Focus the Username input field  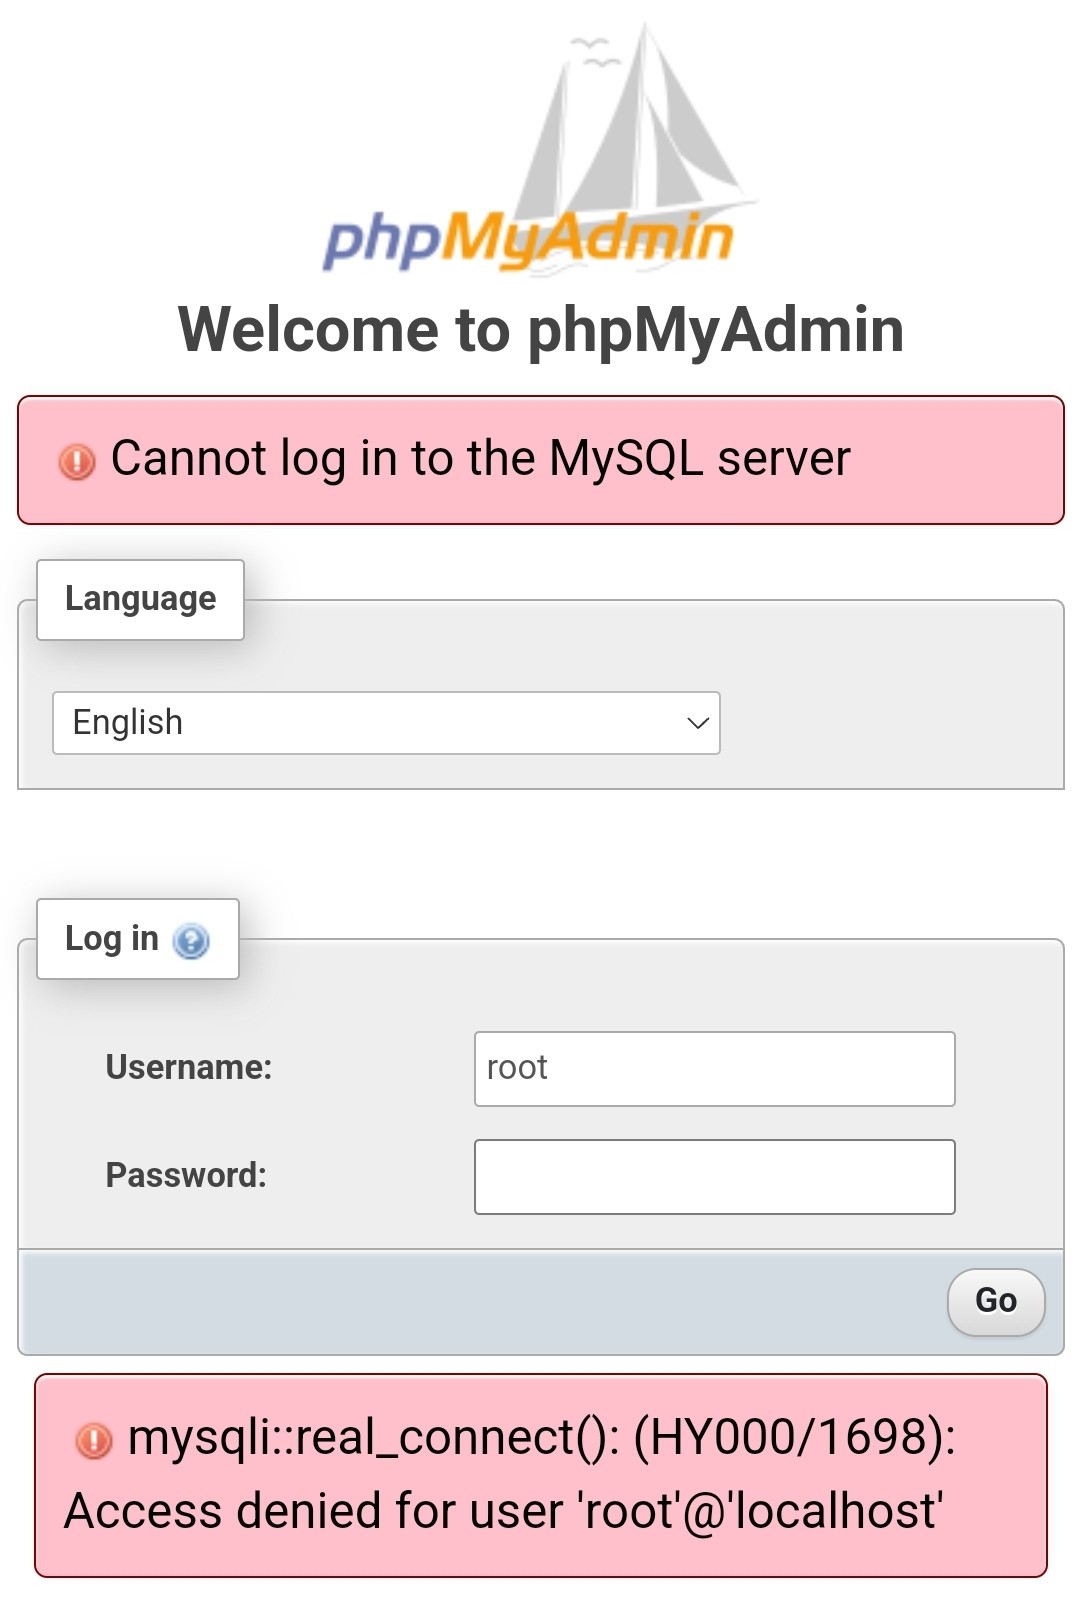714,1069
